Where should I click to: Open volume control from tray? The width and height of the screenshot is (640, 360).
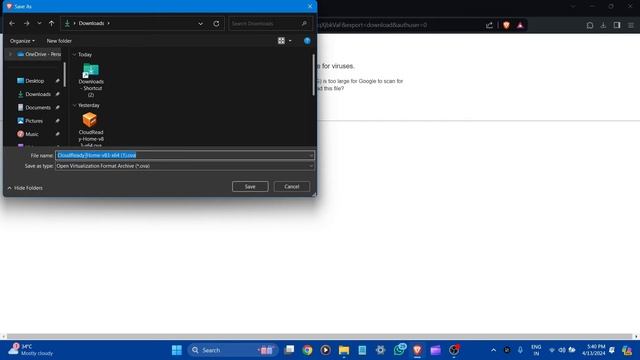(562, 350)
